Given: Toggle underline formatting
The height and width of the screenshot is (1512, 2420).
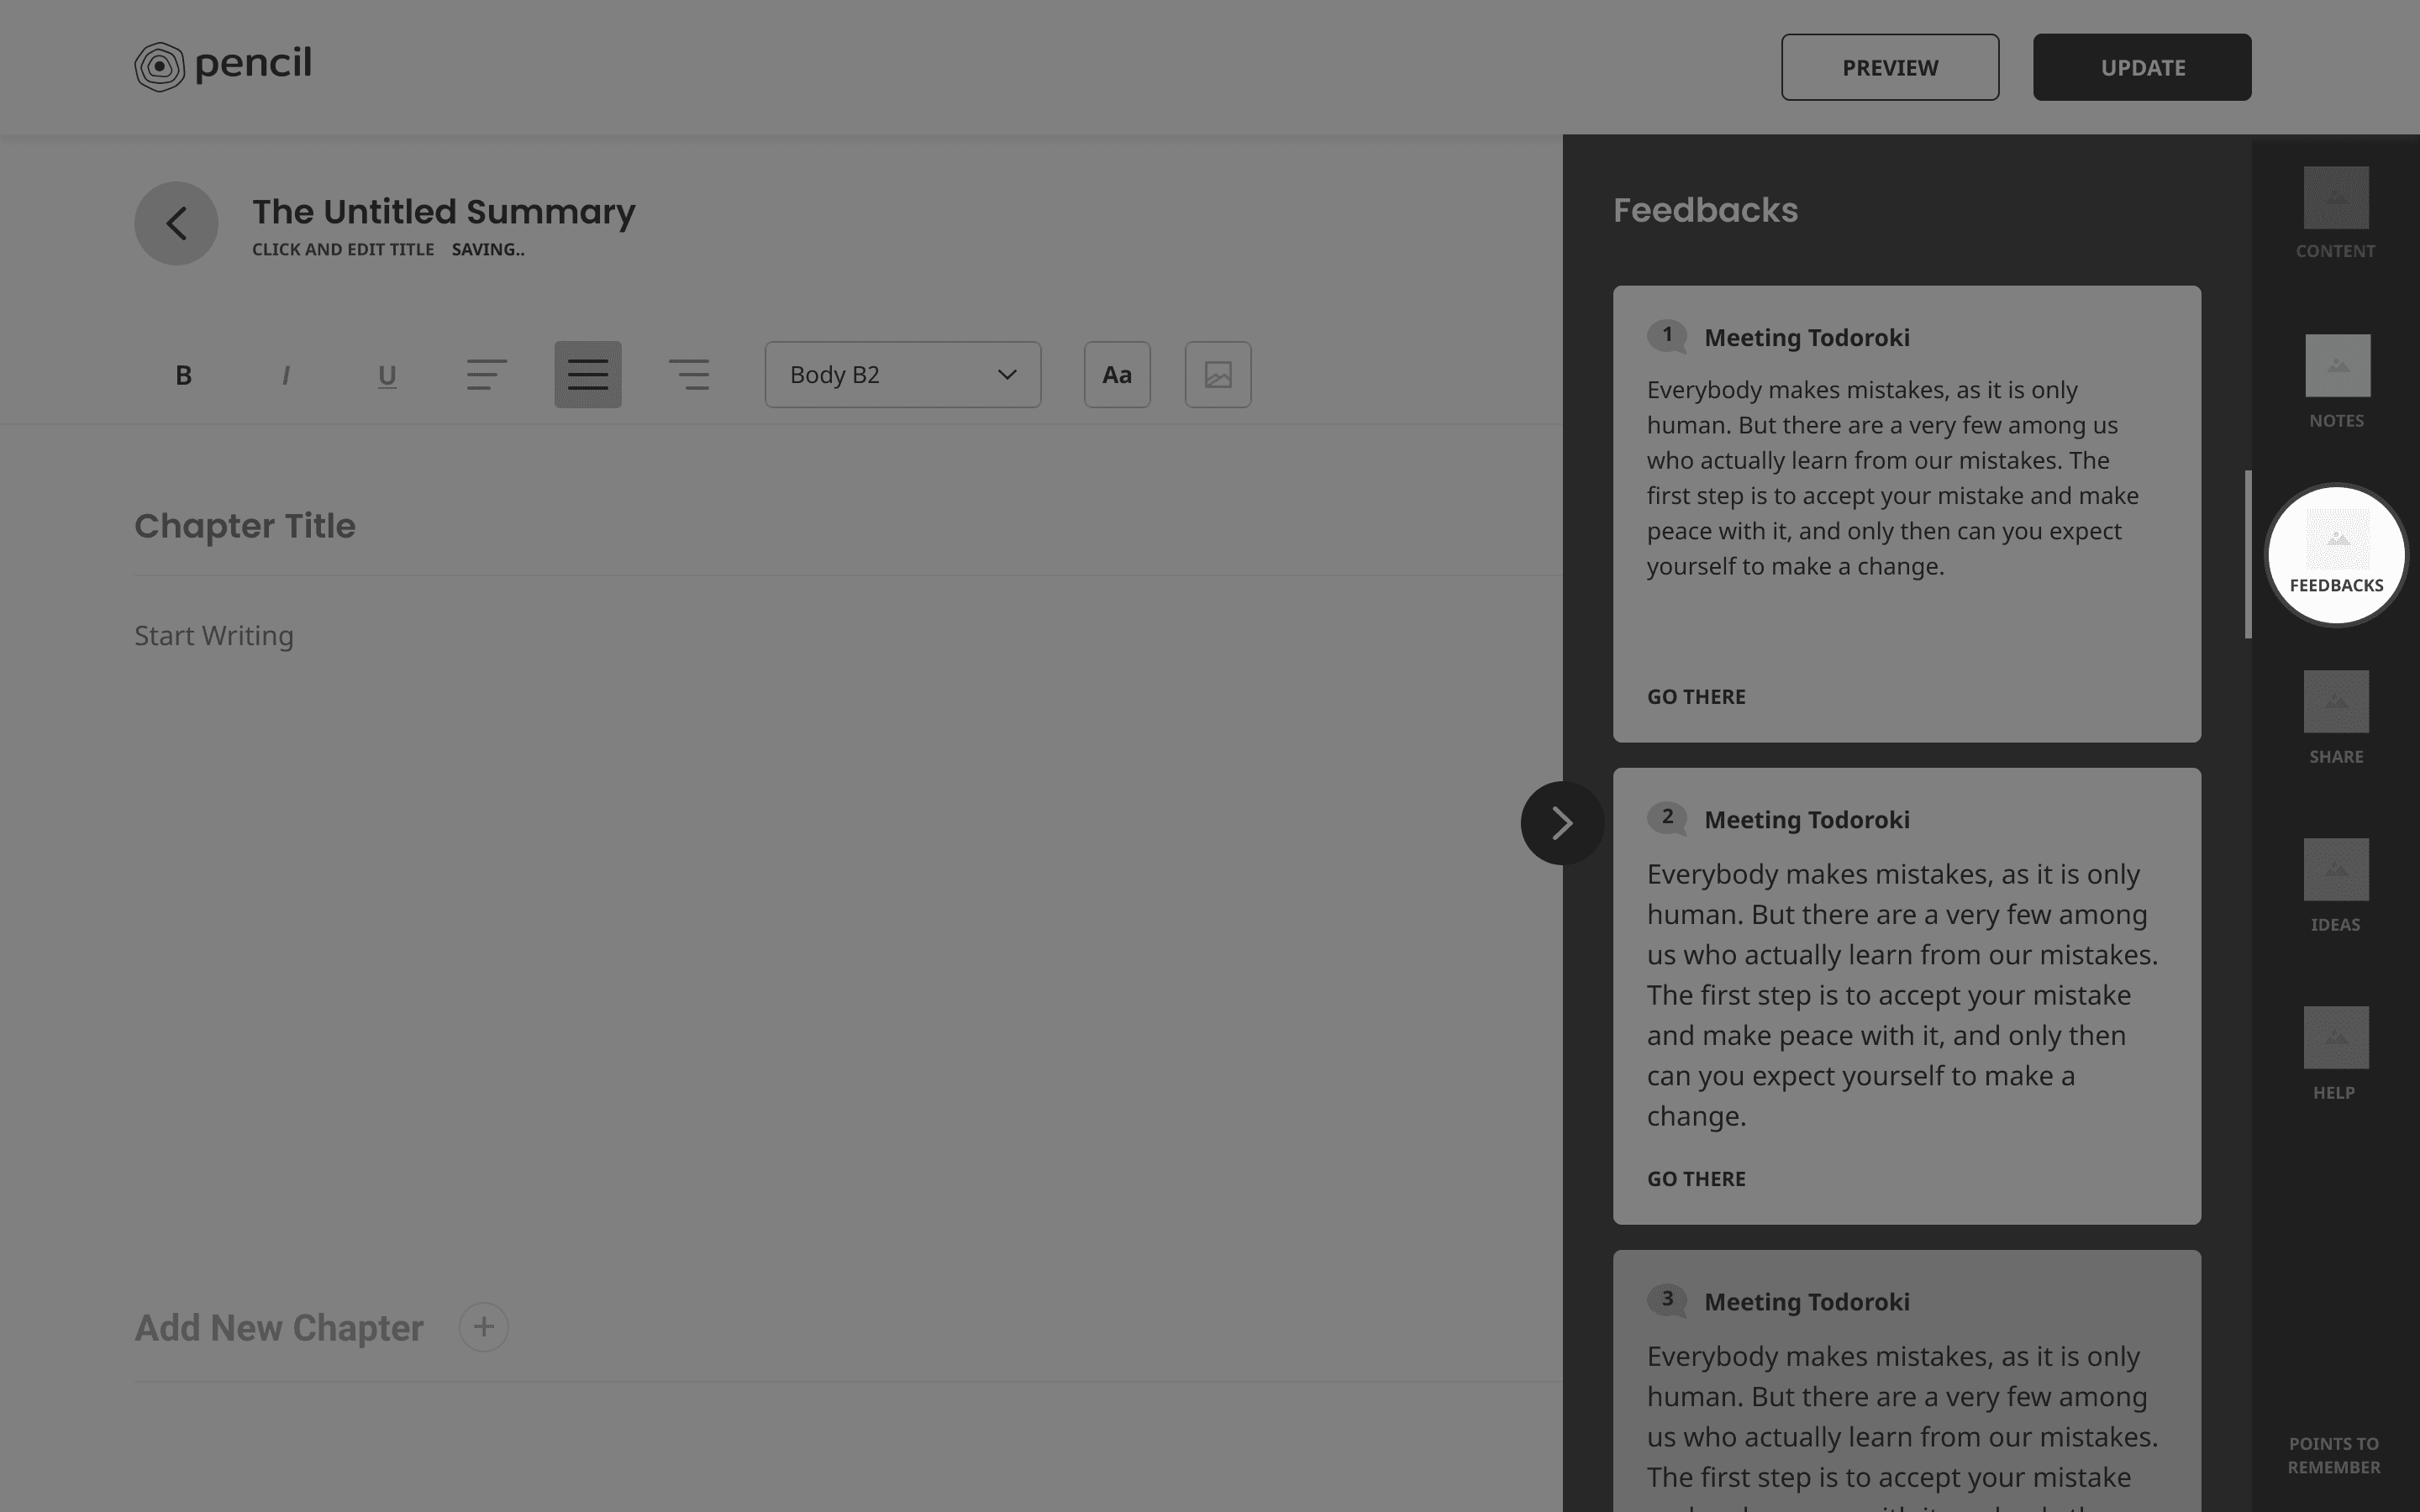Looking at the screenshot, I should [387, 375].
